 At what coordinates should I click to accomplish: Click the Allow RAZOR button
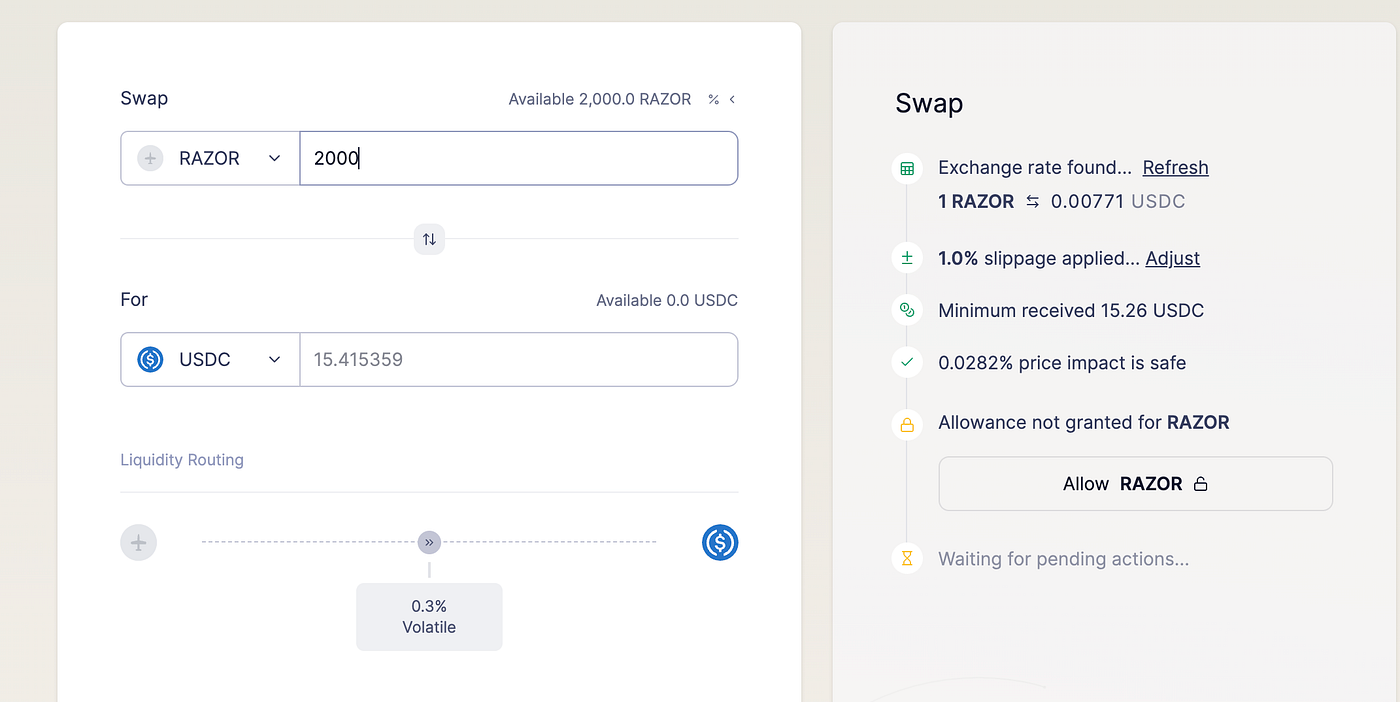tap(1135, 484)
